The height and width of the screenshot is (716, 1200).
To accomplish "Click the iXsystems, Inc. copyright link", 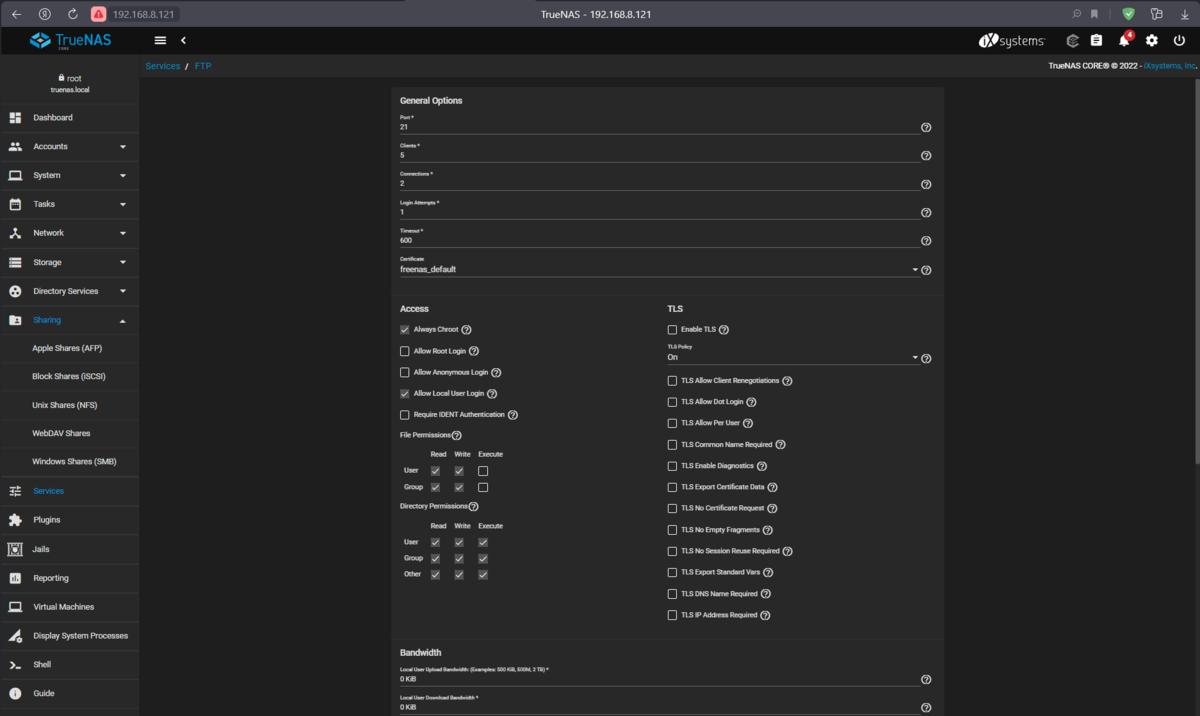I will point(1170,66).
